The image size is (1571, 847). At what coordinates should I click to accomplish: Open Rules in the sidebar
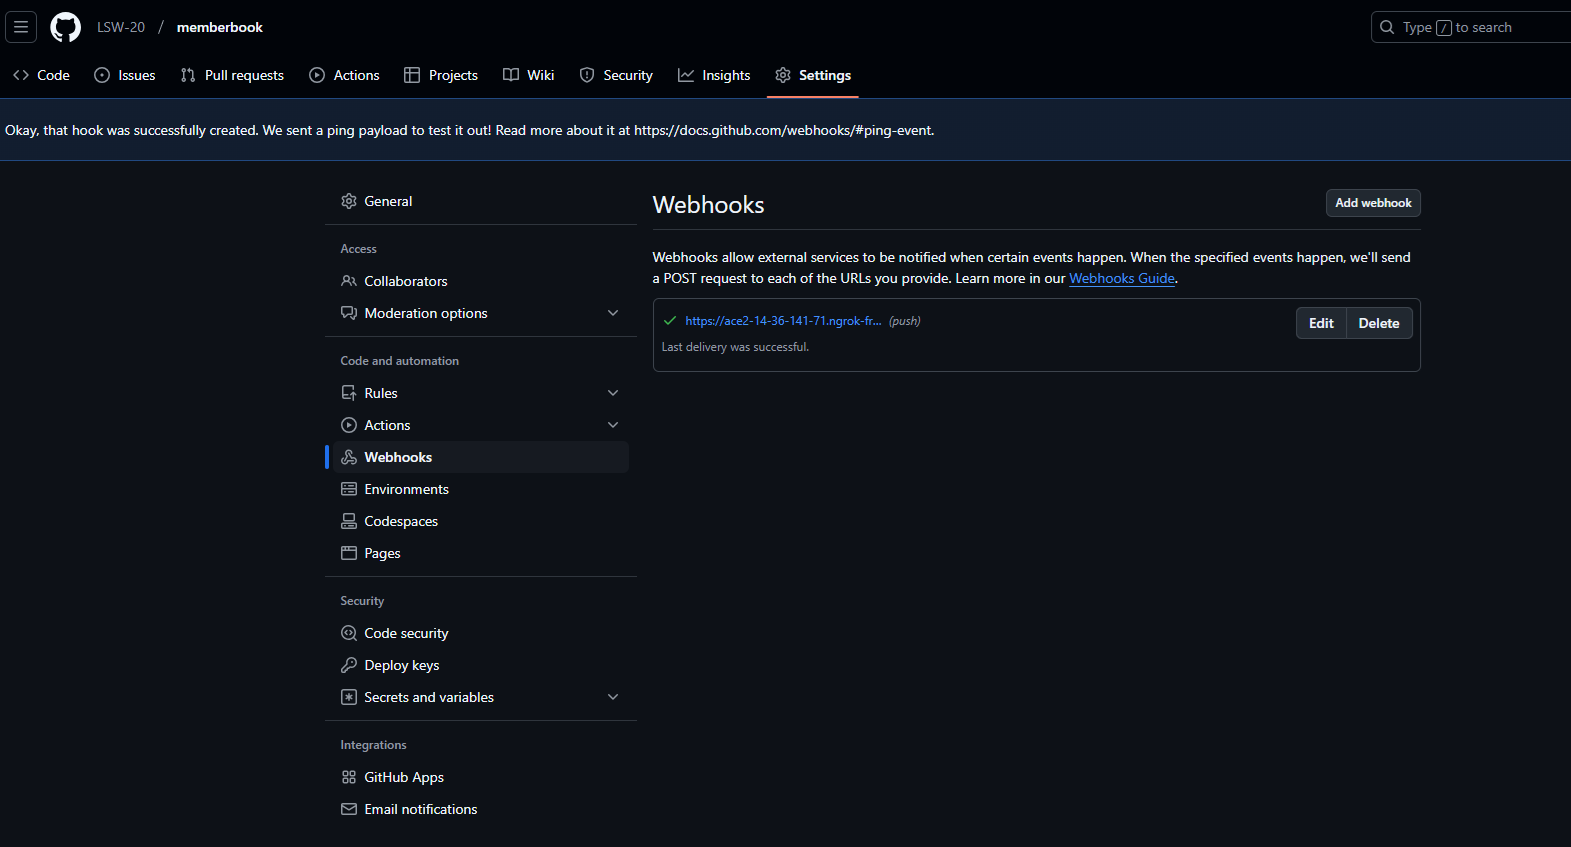pyautogui.click(x=481, y=393)
